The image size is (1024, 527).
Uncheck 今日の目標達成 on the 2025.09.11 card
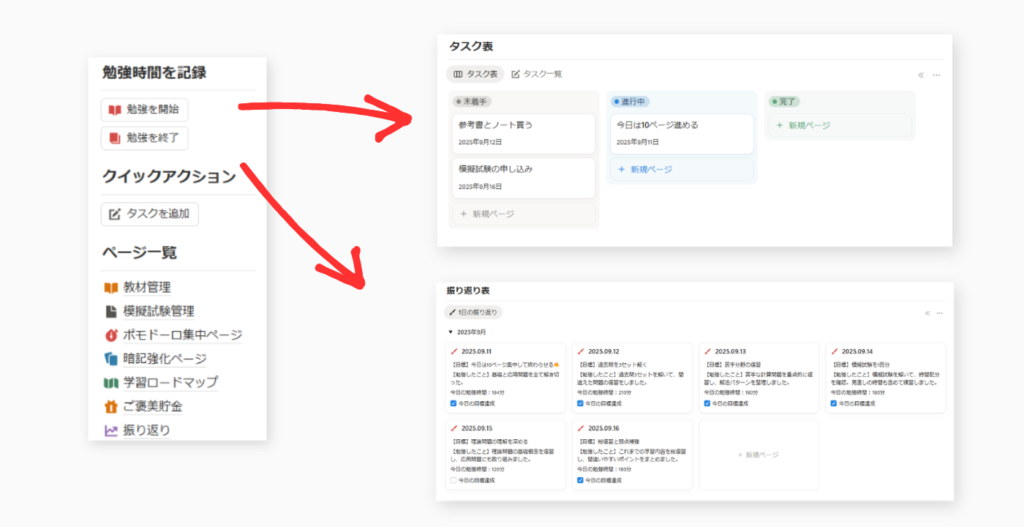tap(454, 404)
